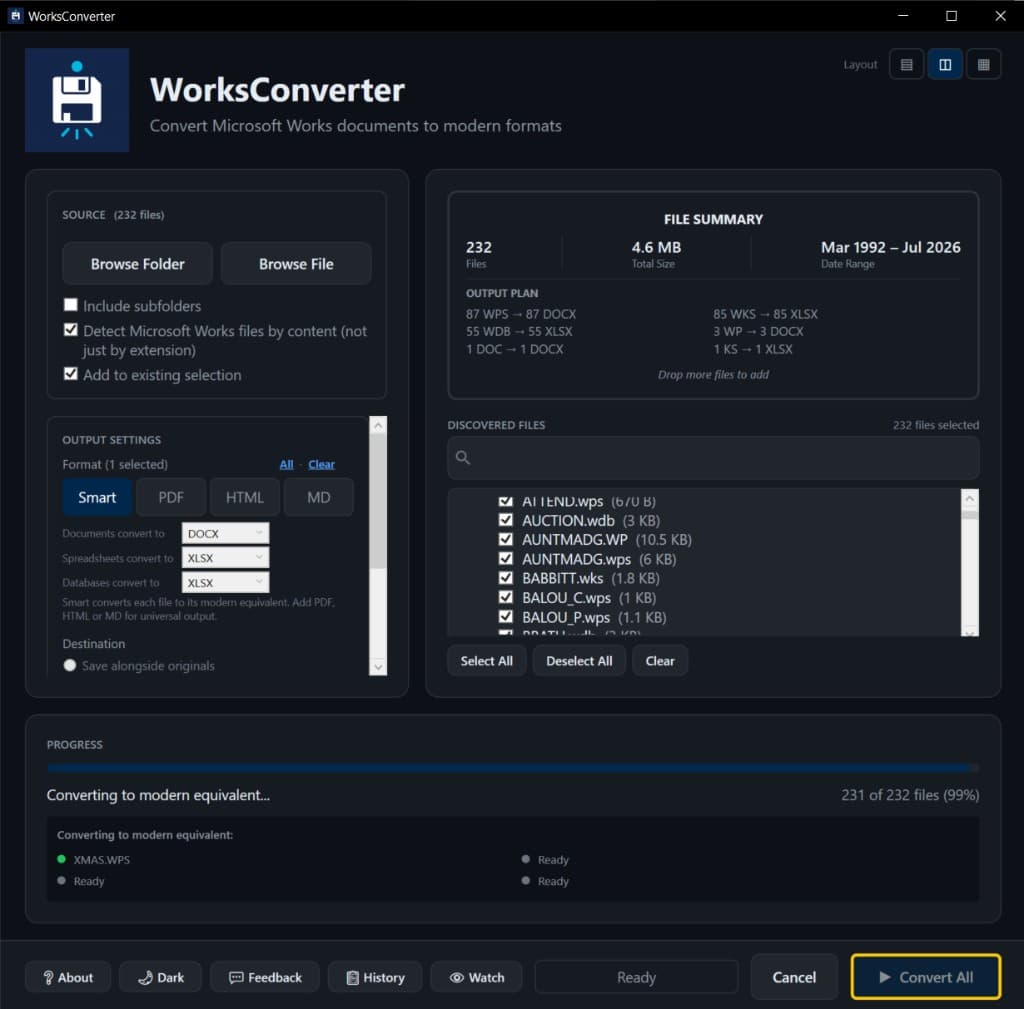Viewport: 1024px width, 1009px height.
Task: Click Drop more files to add text
Action: pyautogui.click(x=713, y=374)
